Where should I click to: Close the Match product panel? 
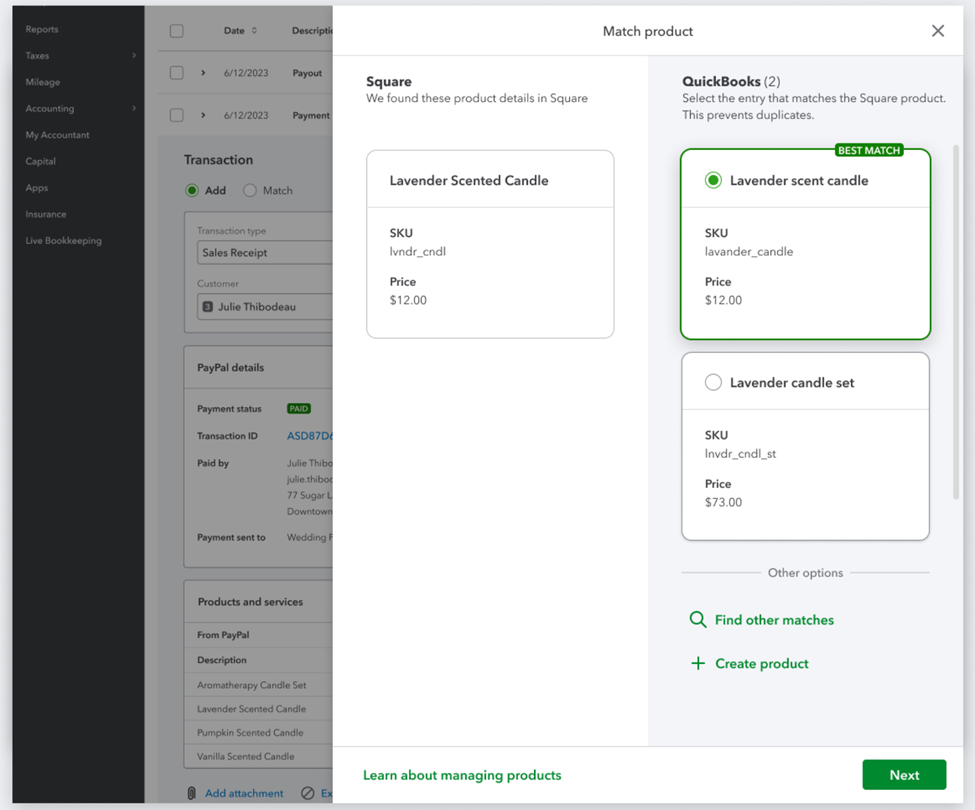pos(938,31)
